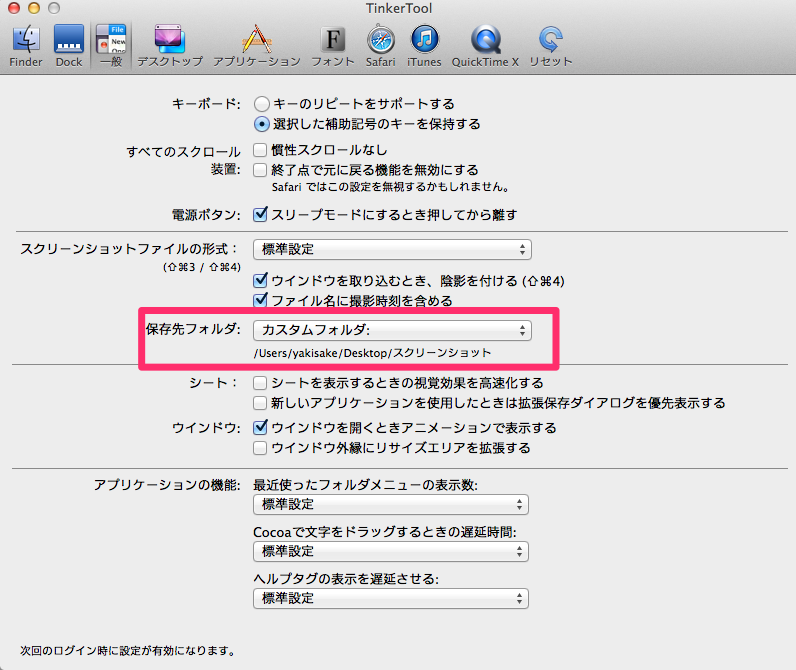This screenshot has height=670, width=796.
Task: Click the キーボード: label
Action: 206,104
